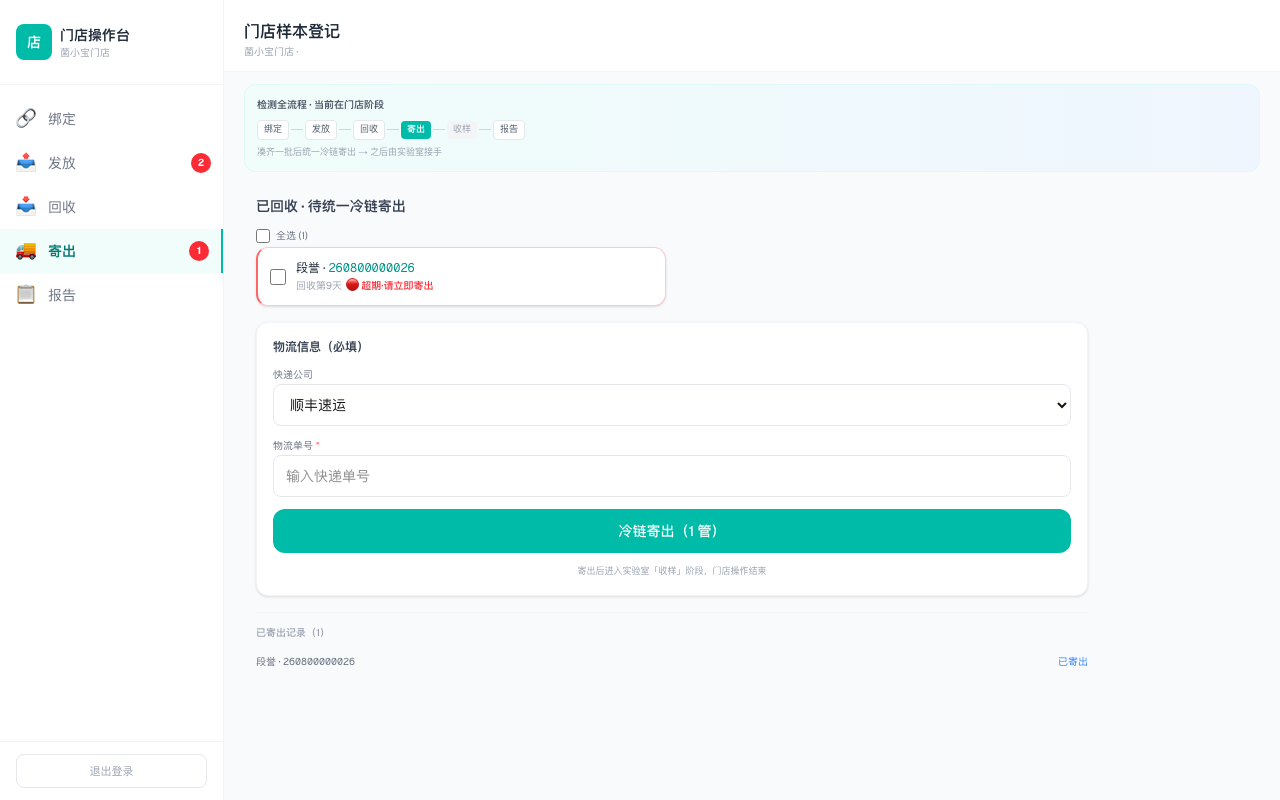
Task: Open the 快递公司 dropdown showing 顺丰速运
Action: [672, 405]
